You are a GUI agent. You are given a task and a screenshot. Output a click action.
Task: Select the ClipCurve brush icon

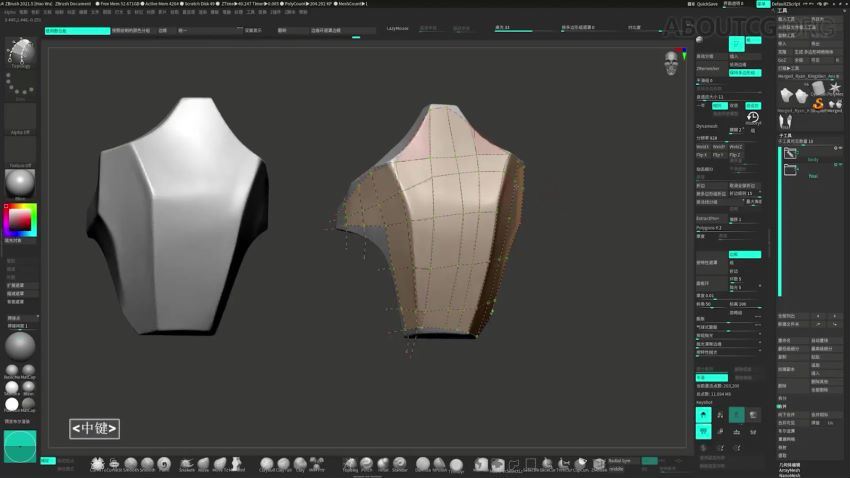(581, 464)
